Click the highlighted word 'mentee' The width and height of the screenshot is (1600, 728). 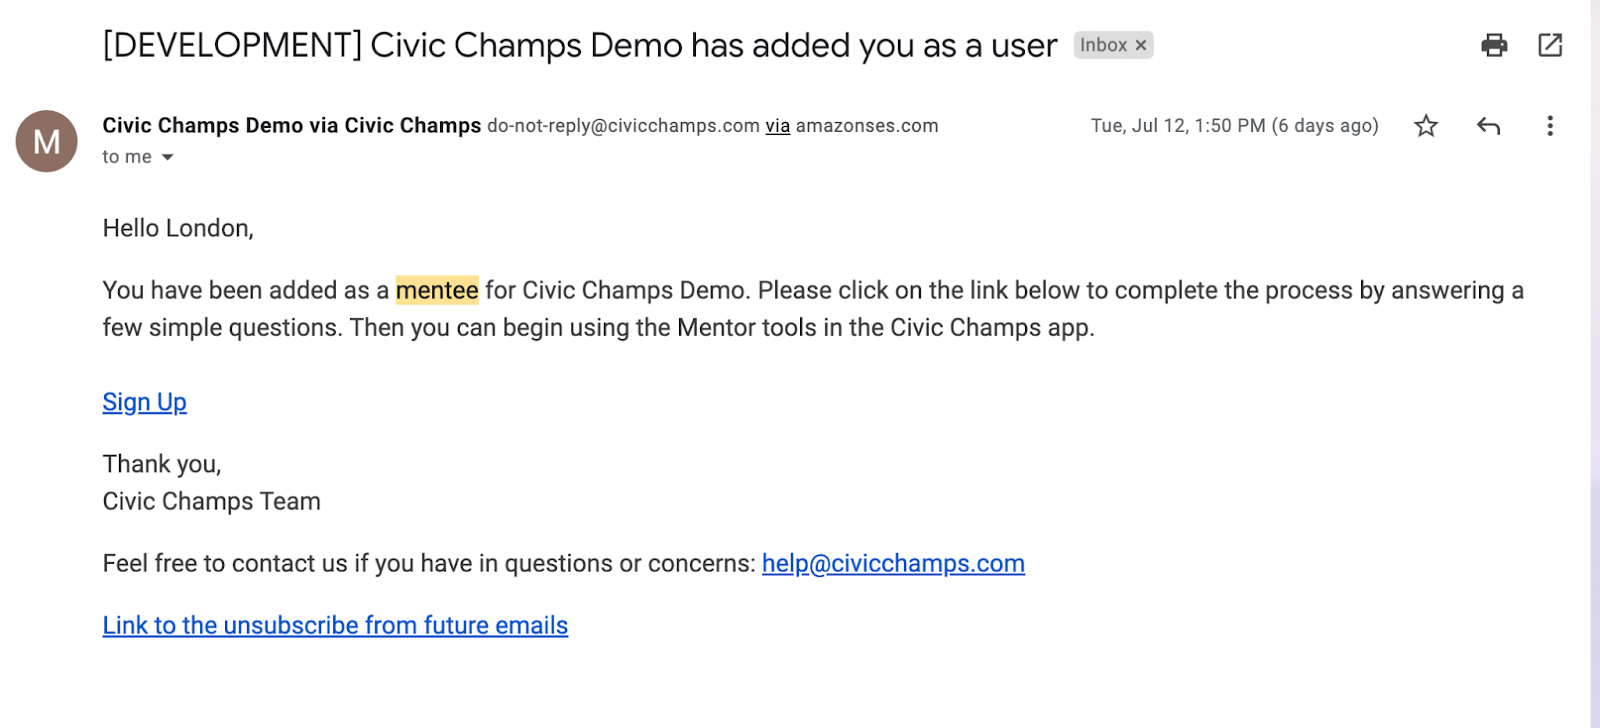click(437, 290)
